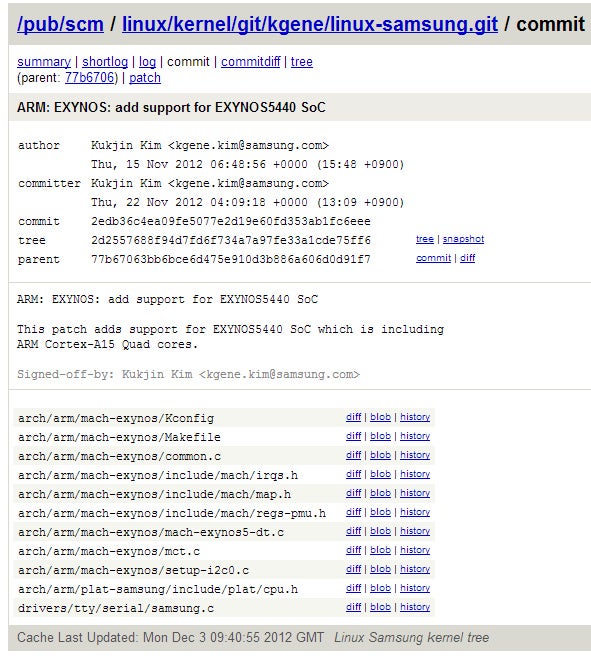The image size is (591, 667).
Task: Open blob of mach-exynos5-dt.c
Action: [380, 531]
